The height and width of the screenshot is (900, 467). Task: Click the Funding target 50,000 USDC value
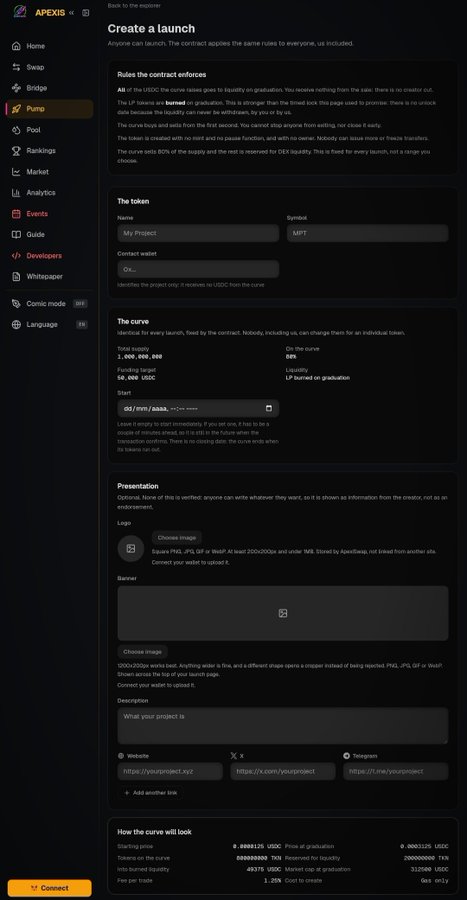point(136,378)
